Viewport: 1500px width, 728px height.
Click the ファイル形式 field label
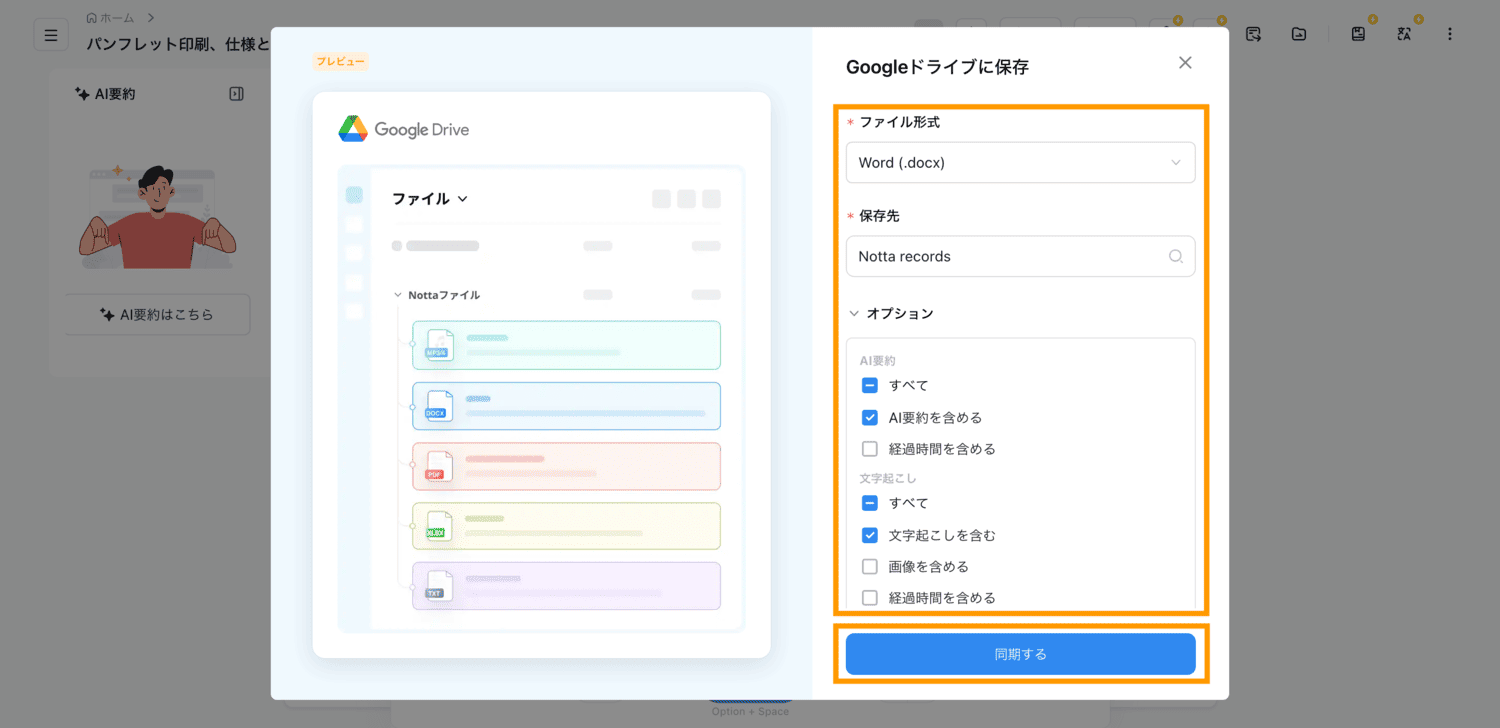(x=899, y=122)
